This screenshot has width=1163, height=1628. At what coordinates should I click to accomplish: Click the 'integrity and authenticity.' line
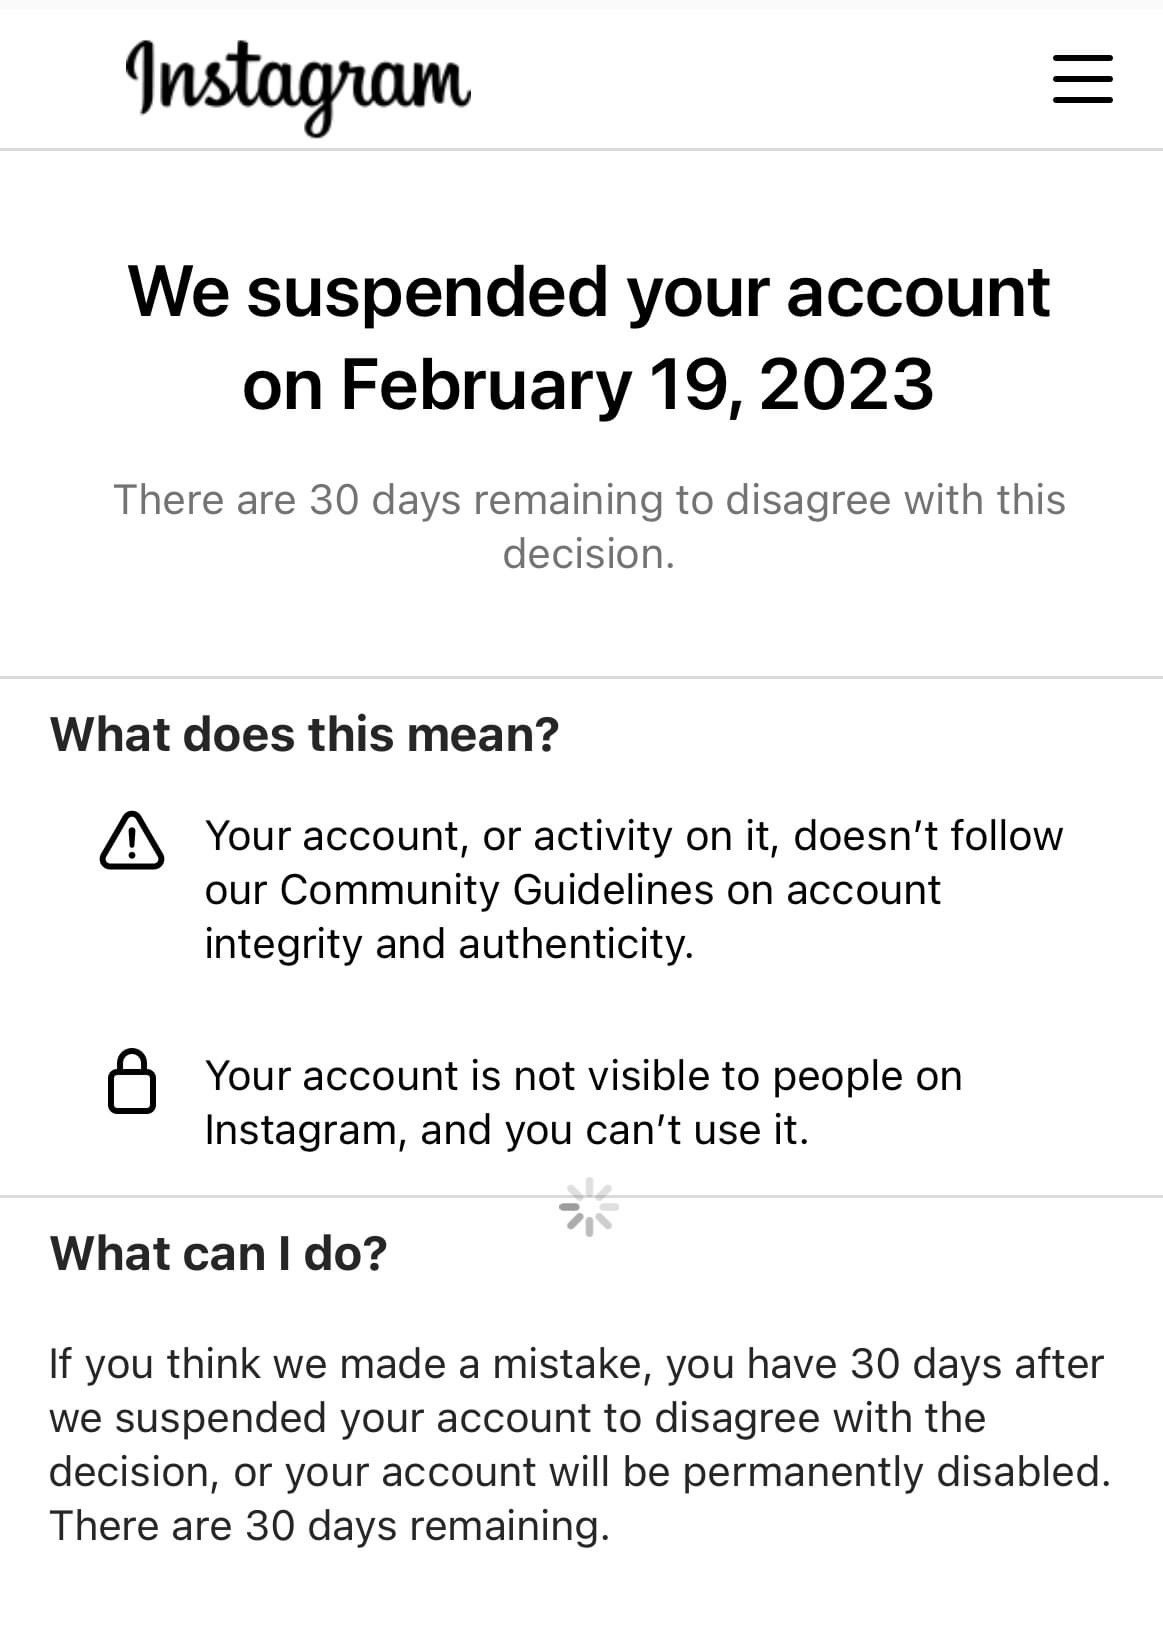[x=449, y=944]
